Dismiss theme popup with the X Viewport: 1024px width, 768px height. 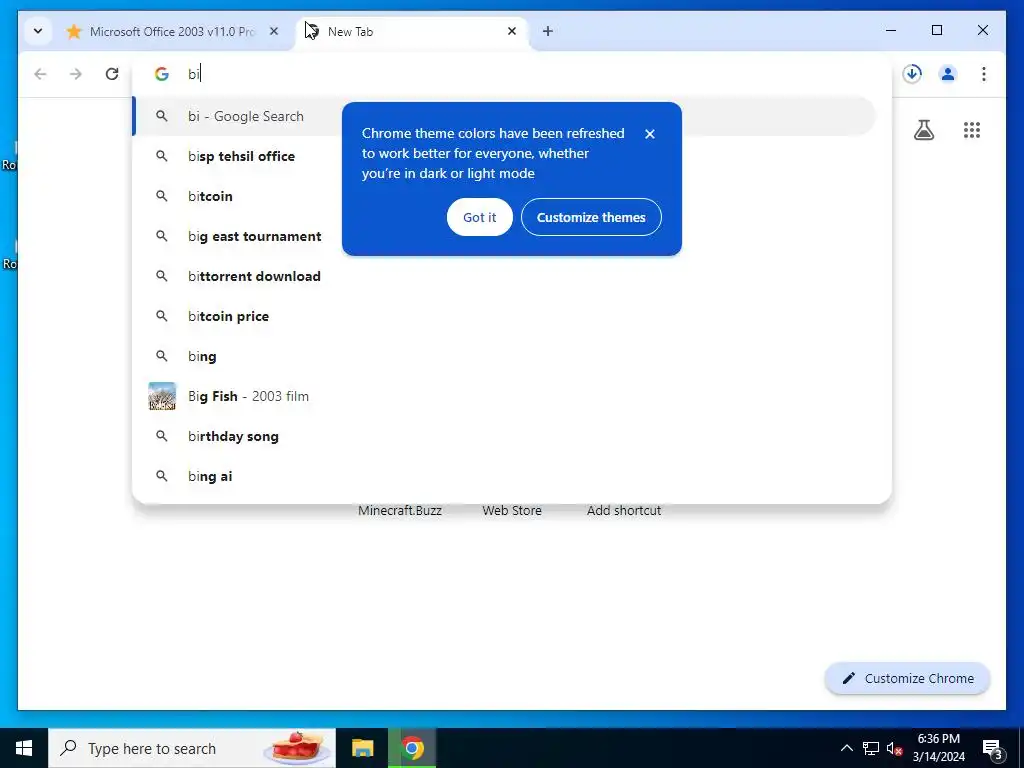pos(650,134)
